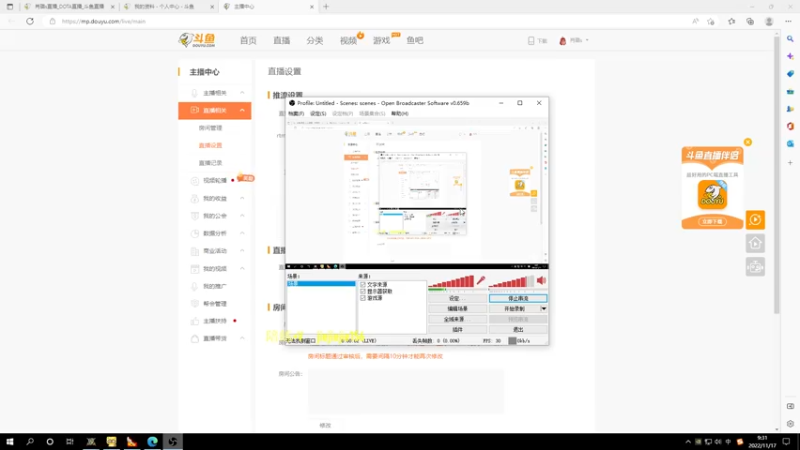Click the 房间公告 text area
Screen dimensions: 800x450
pyautogui.click(x=406, y=391)
